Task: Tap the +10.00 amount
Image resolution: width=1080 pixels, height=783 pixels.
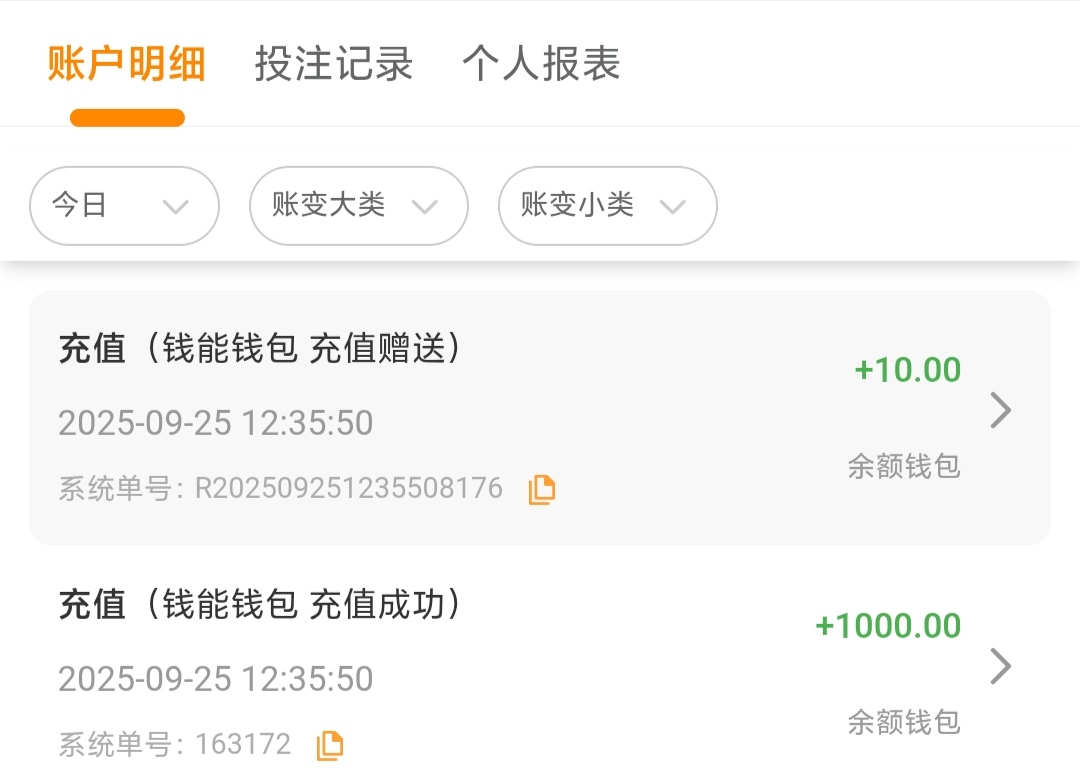Action: 907,370
